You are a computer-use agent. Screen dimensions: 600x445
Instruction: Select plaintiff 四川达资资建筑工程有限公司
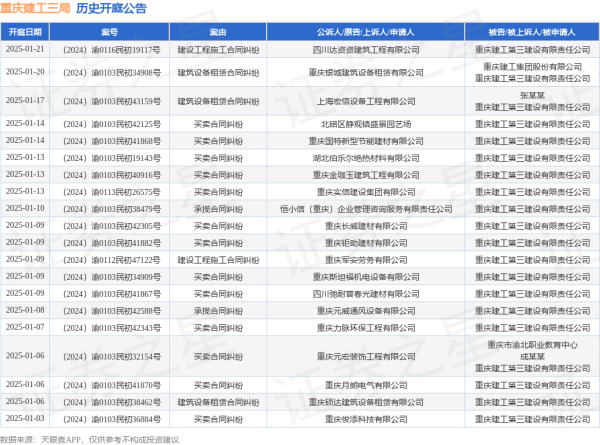coord(366,50)
